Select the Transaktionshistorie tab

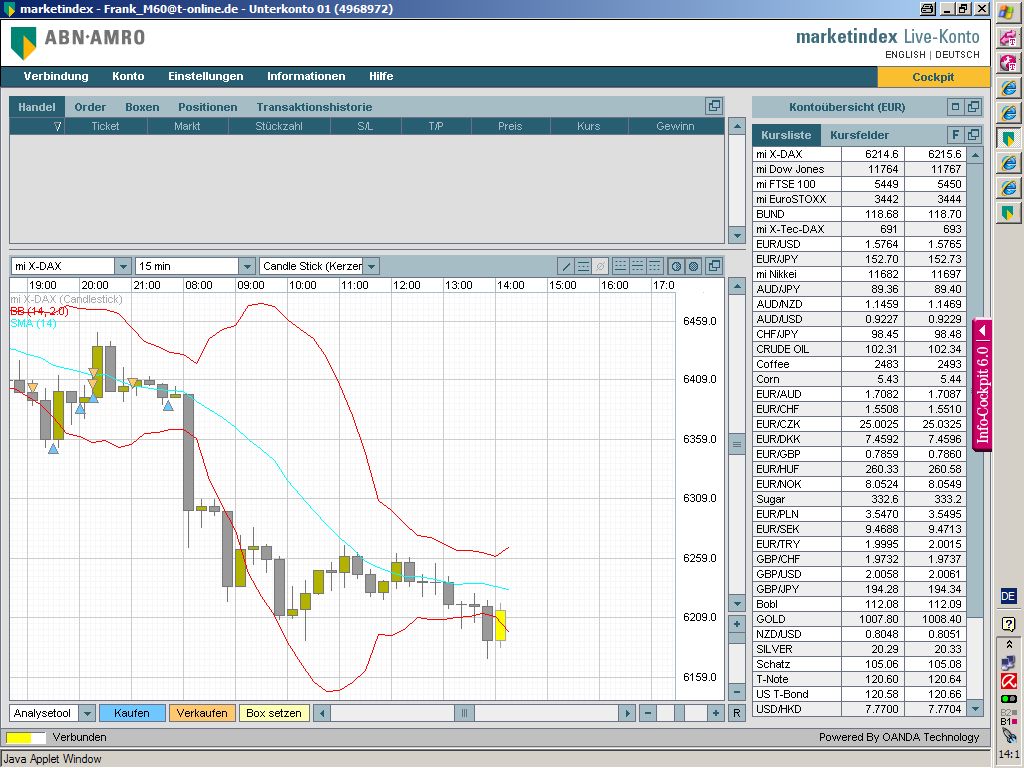coord(314,107)
